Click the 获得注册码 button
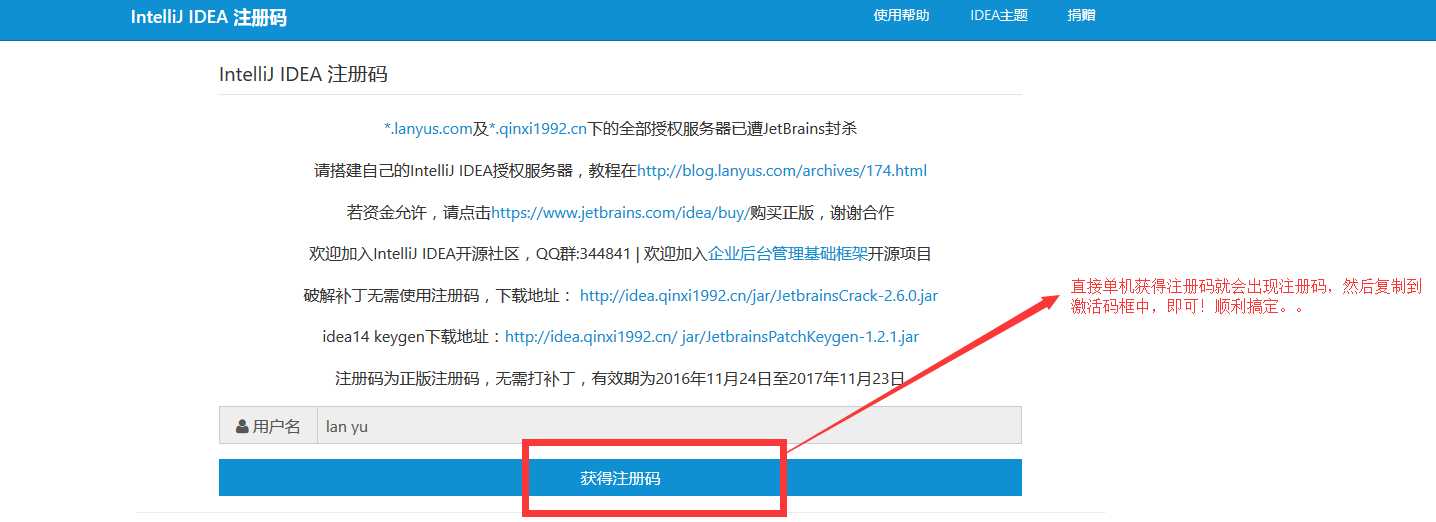Screen dimensions: 1436x522 click(620, 478)
